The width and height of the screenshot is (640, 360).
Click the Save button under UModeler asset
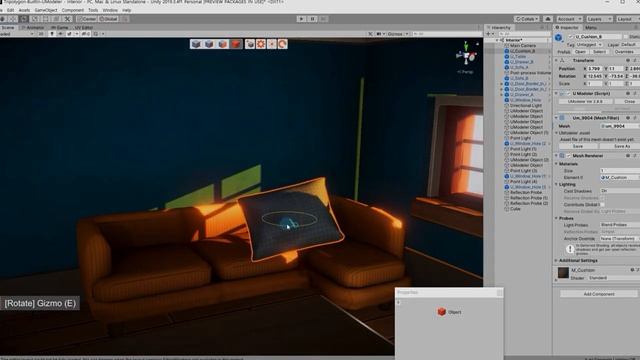(x=578, y=146)
